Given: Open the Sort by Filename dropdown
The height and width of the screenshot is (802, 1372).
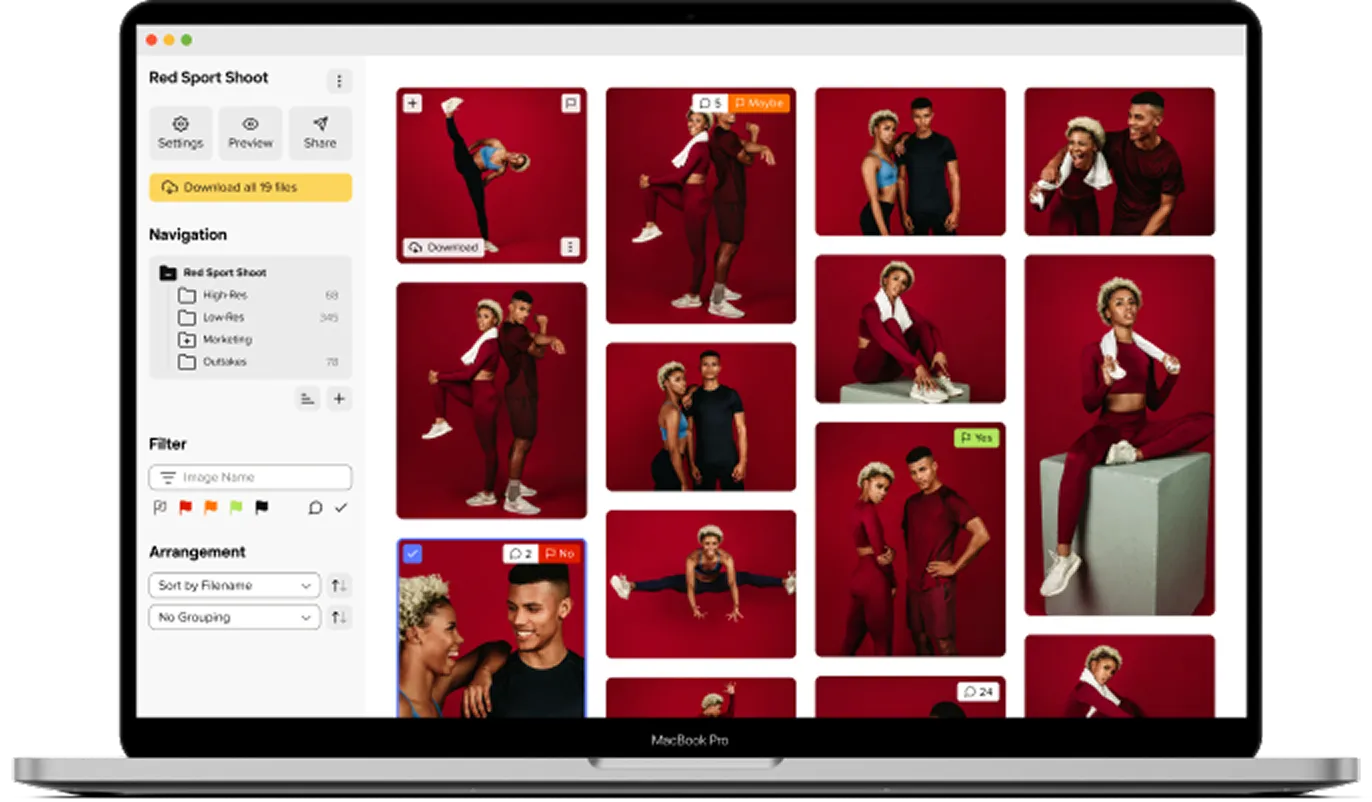Looking at the screenshot, I should (234, 585).
